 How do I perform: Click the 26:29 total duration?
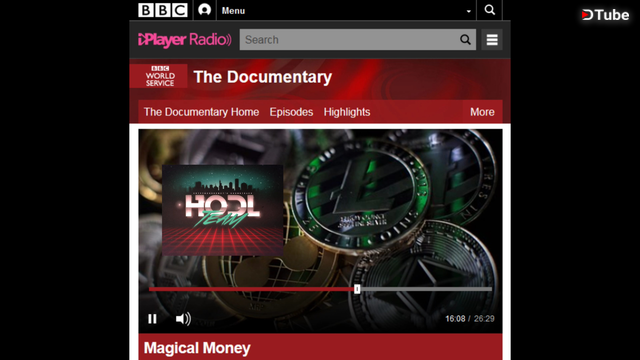484,319
